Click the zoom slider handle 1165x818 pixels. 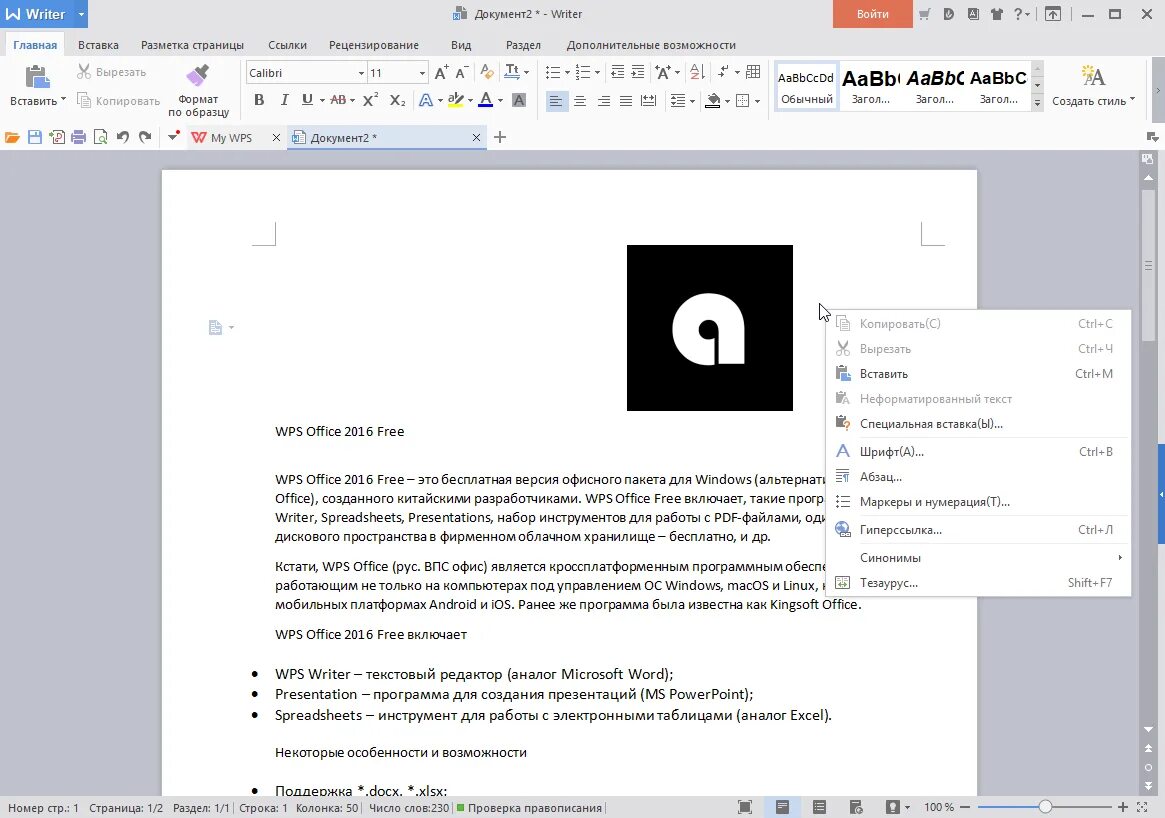coord(1045,807)
